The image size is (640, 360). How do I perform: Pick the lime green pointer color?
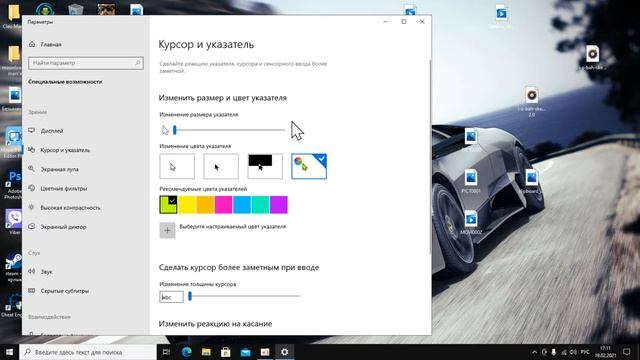(168, 205)
